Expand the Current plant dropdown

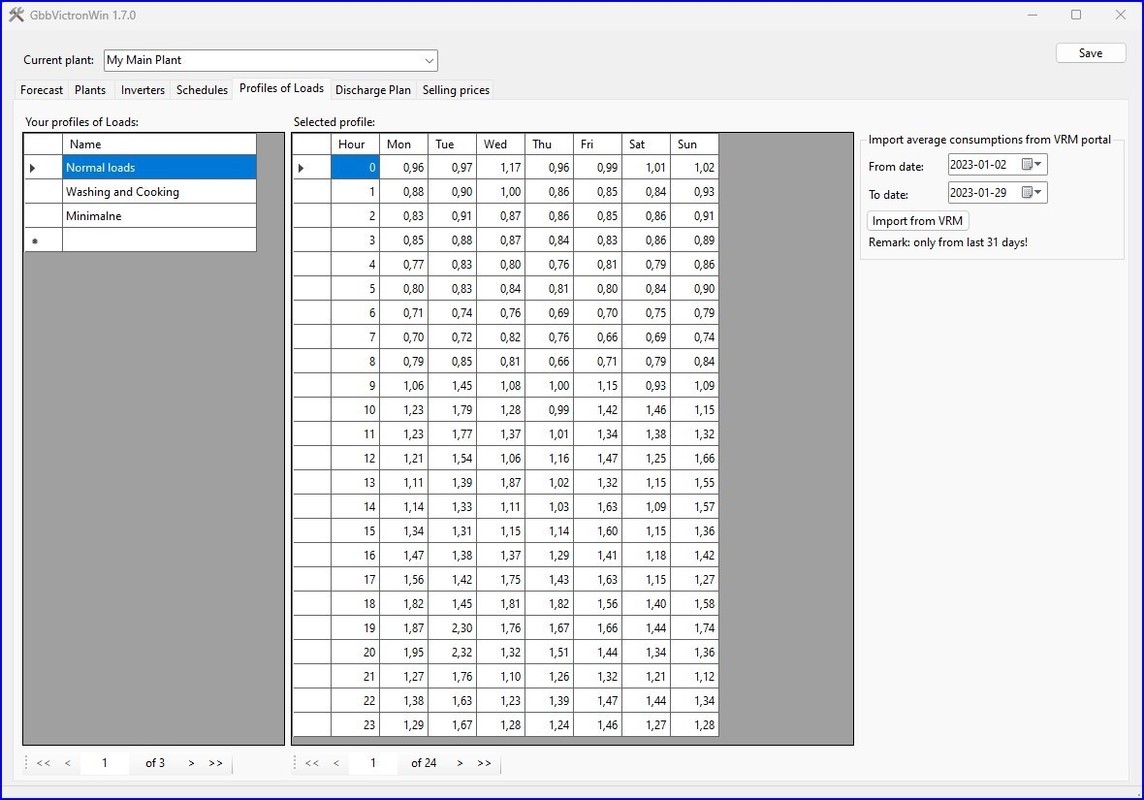click(x=428, y=61)
